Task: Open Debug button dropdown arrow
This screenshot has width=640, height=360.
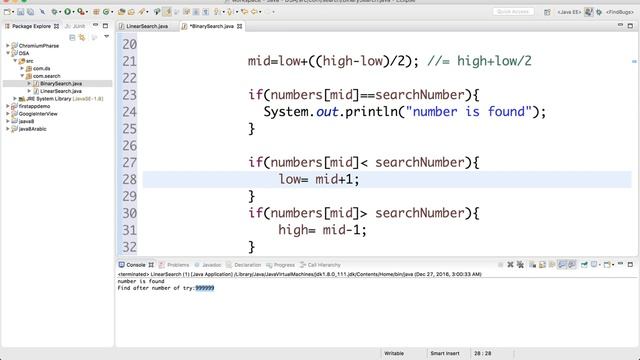Action: [60, 12]
